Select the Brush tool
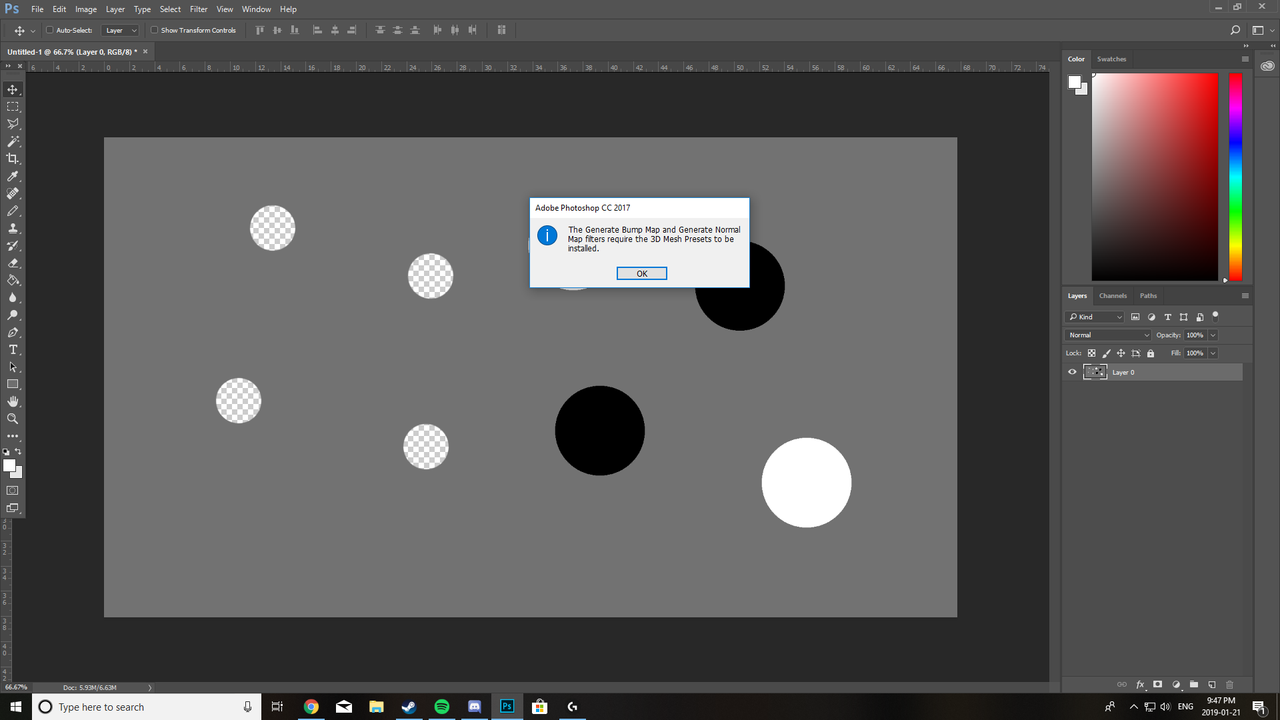Screen dimensions: 1280x720 coord(13,211)
